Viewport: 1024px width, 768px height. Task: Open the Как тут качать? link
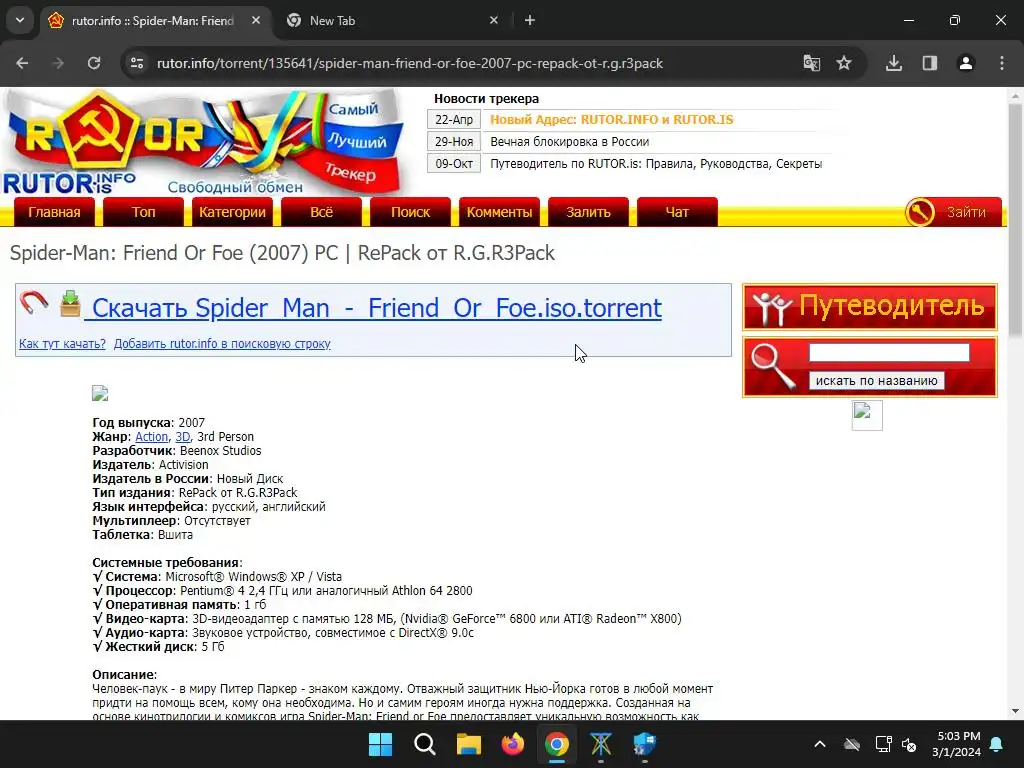(x=62, y=344)
